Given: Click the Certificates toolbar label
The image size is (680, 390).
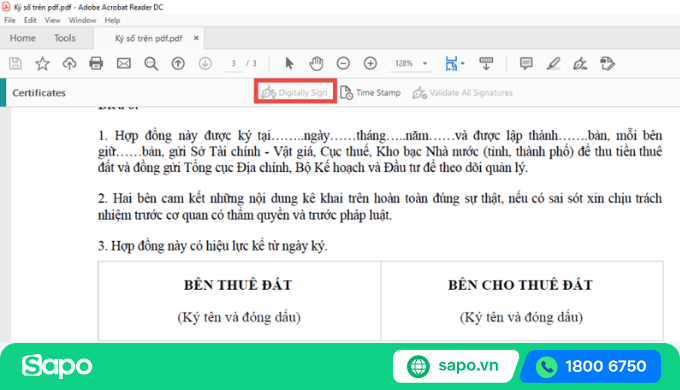Looking at the screenshot, I should coord(39,93).
